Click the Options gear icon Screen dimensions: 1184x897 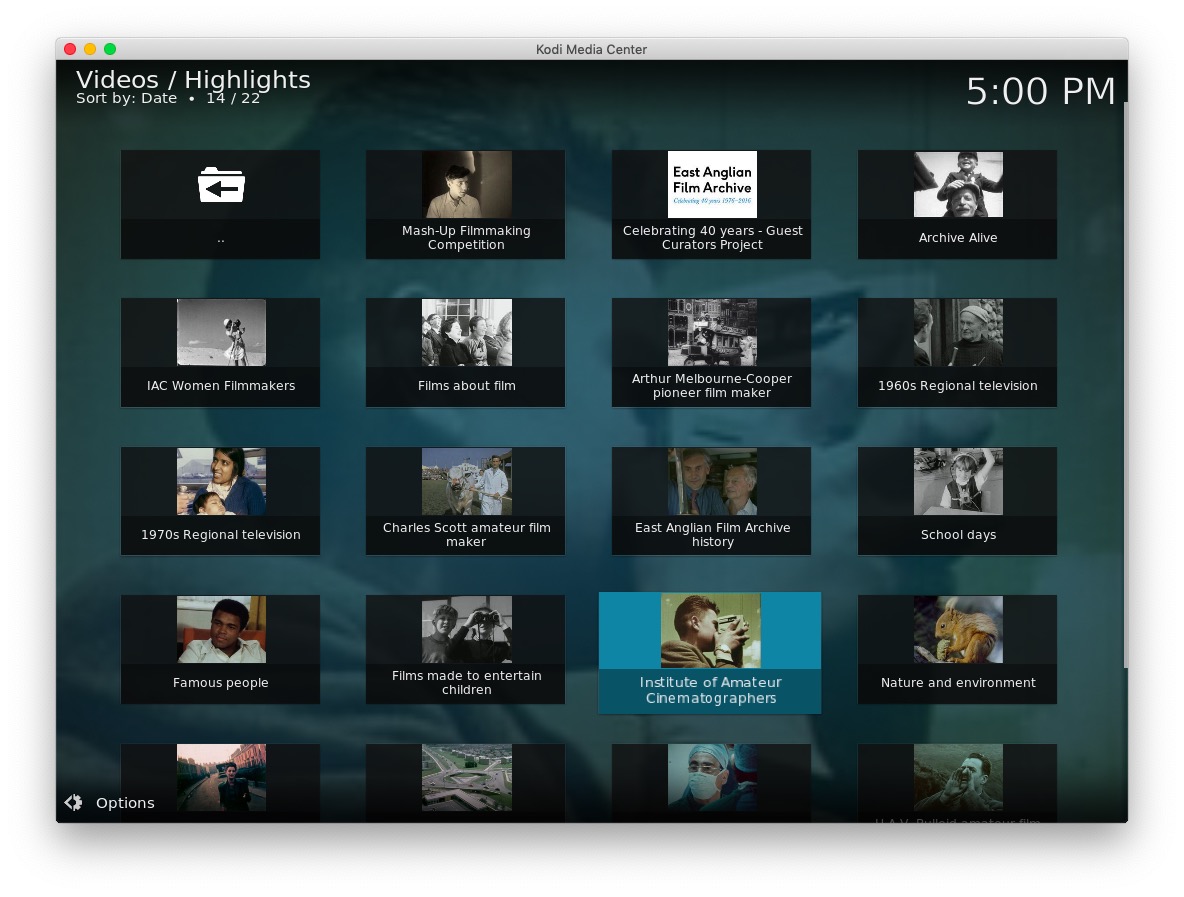(x=74, y=803)
